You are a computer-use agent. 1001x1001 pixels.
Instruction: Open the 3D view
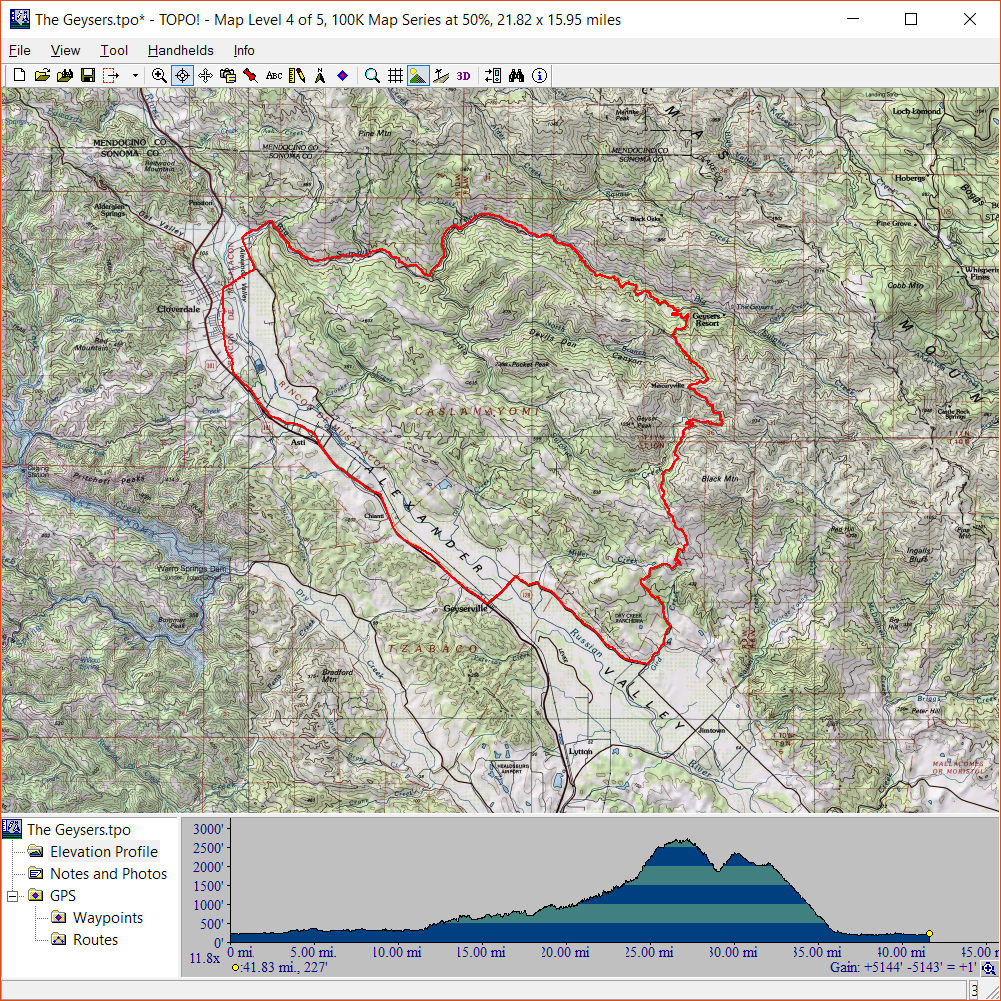(x=463, y=75)
